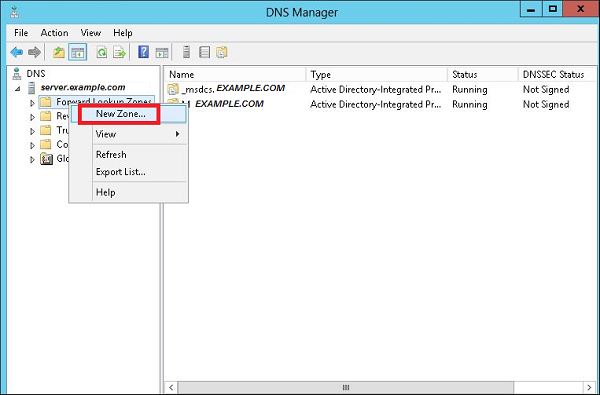The height and width of the screenshot is (395, 600).
Task: Click right arrow of horizontal scrollbar
Action: tap(589, 387)
